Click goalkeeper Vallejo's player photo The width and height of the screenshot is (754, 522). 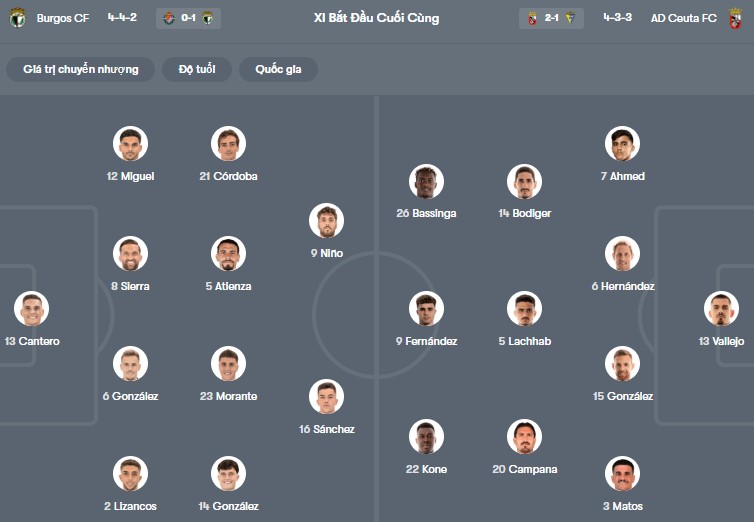[721, 309]
